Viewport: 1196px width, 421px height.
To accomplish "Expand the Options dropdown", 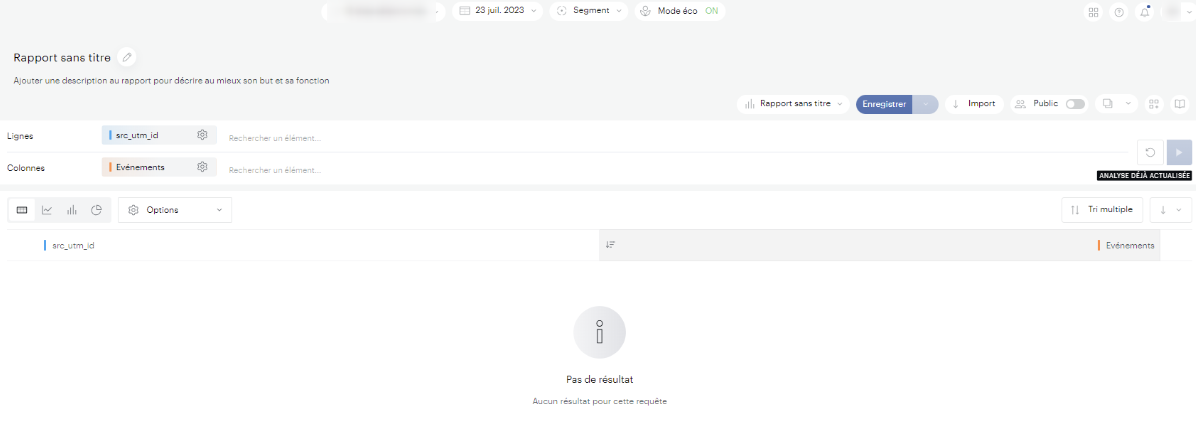I will (175, 210).
